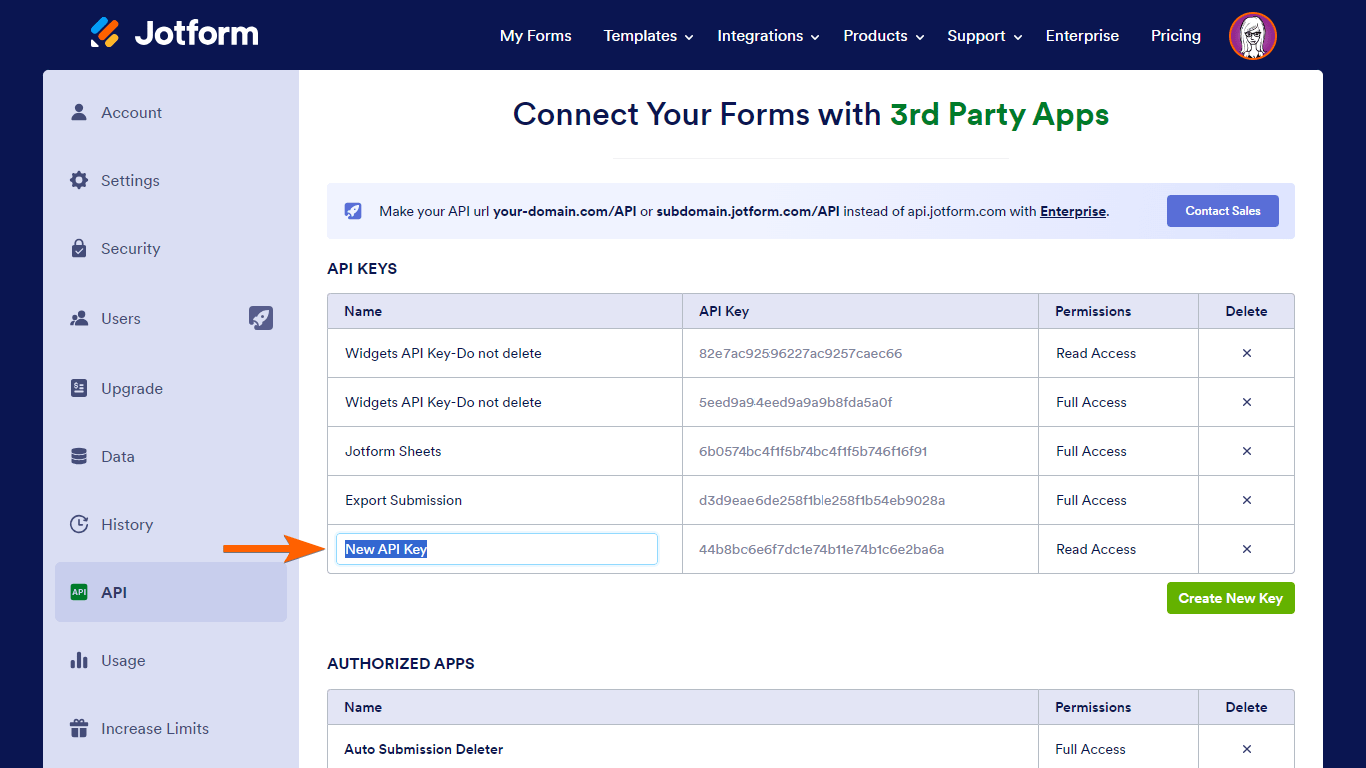Open the user avatar profile menu
Viewport: 1366px width, 768px height.
point(1252,36)
